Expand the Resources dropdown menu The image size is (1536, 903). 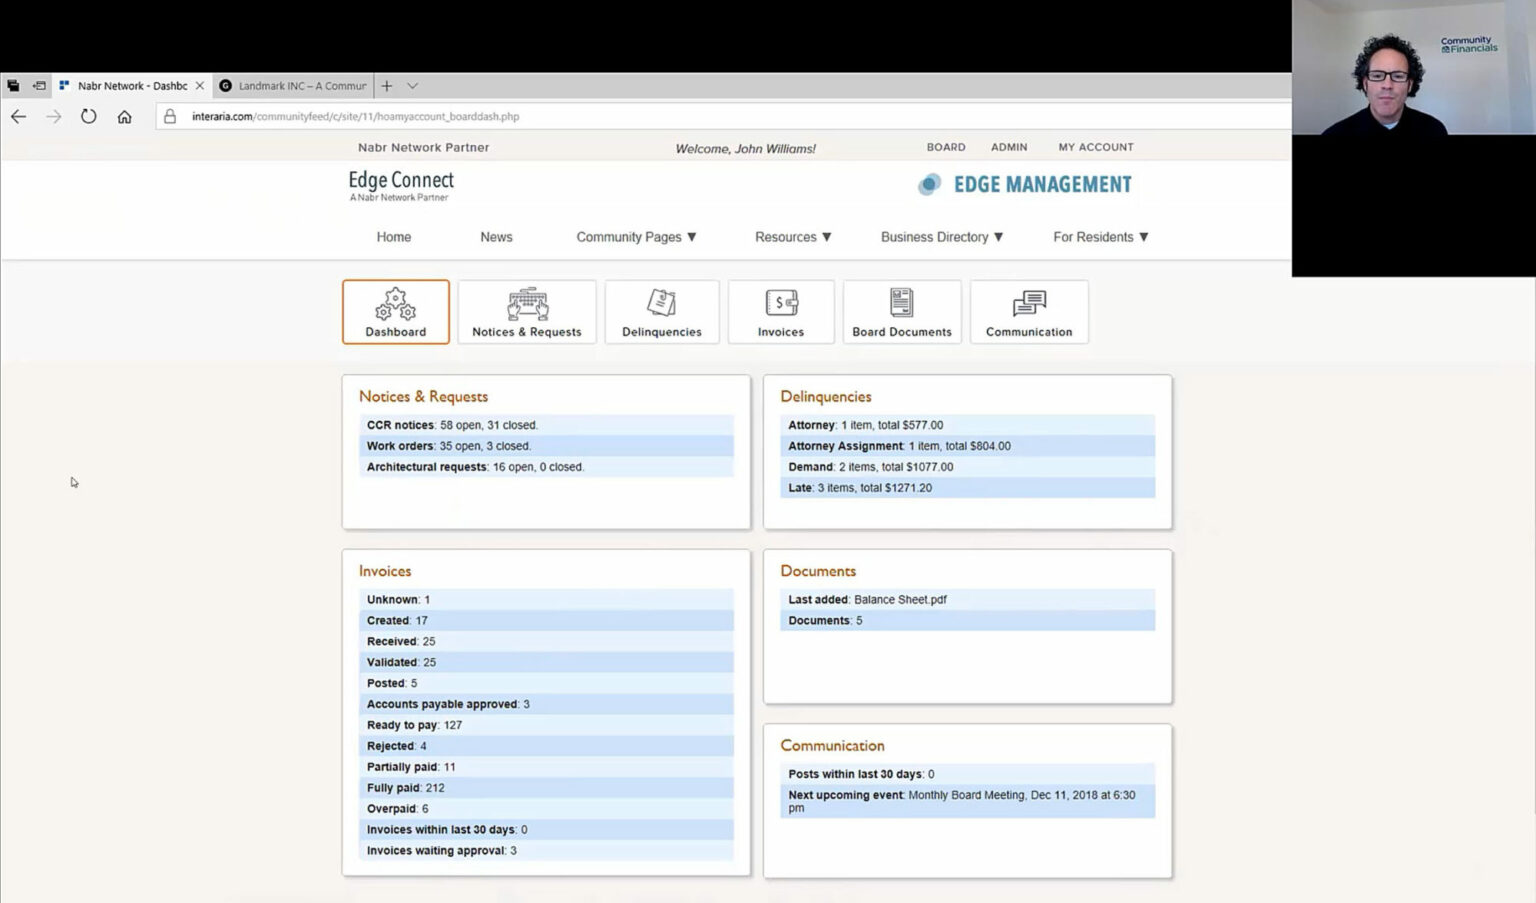tap(793, 237)
